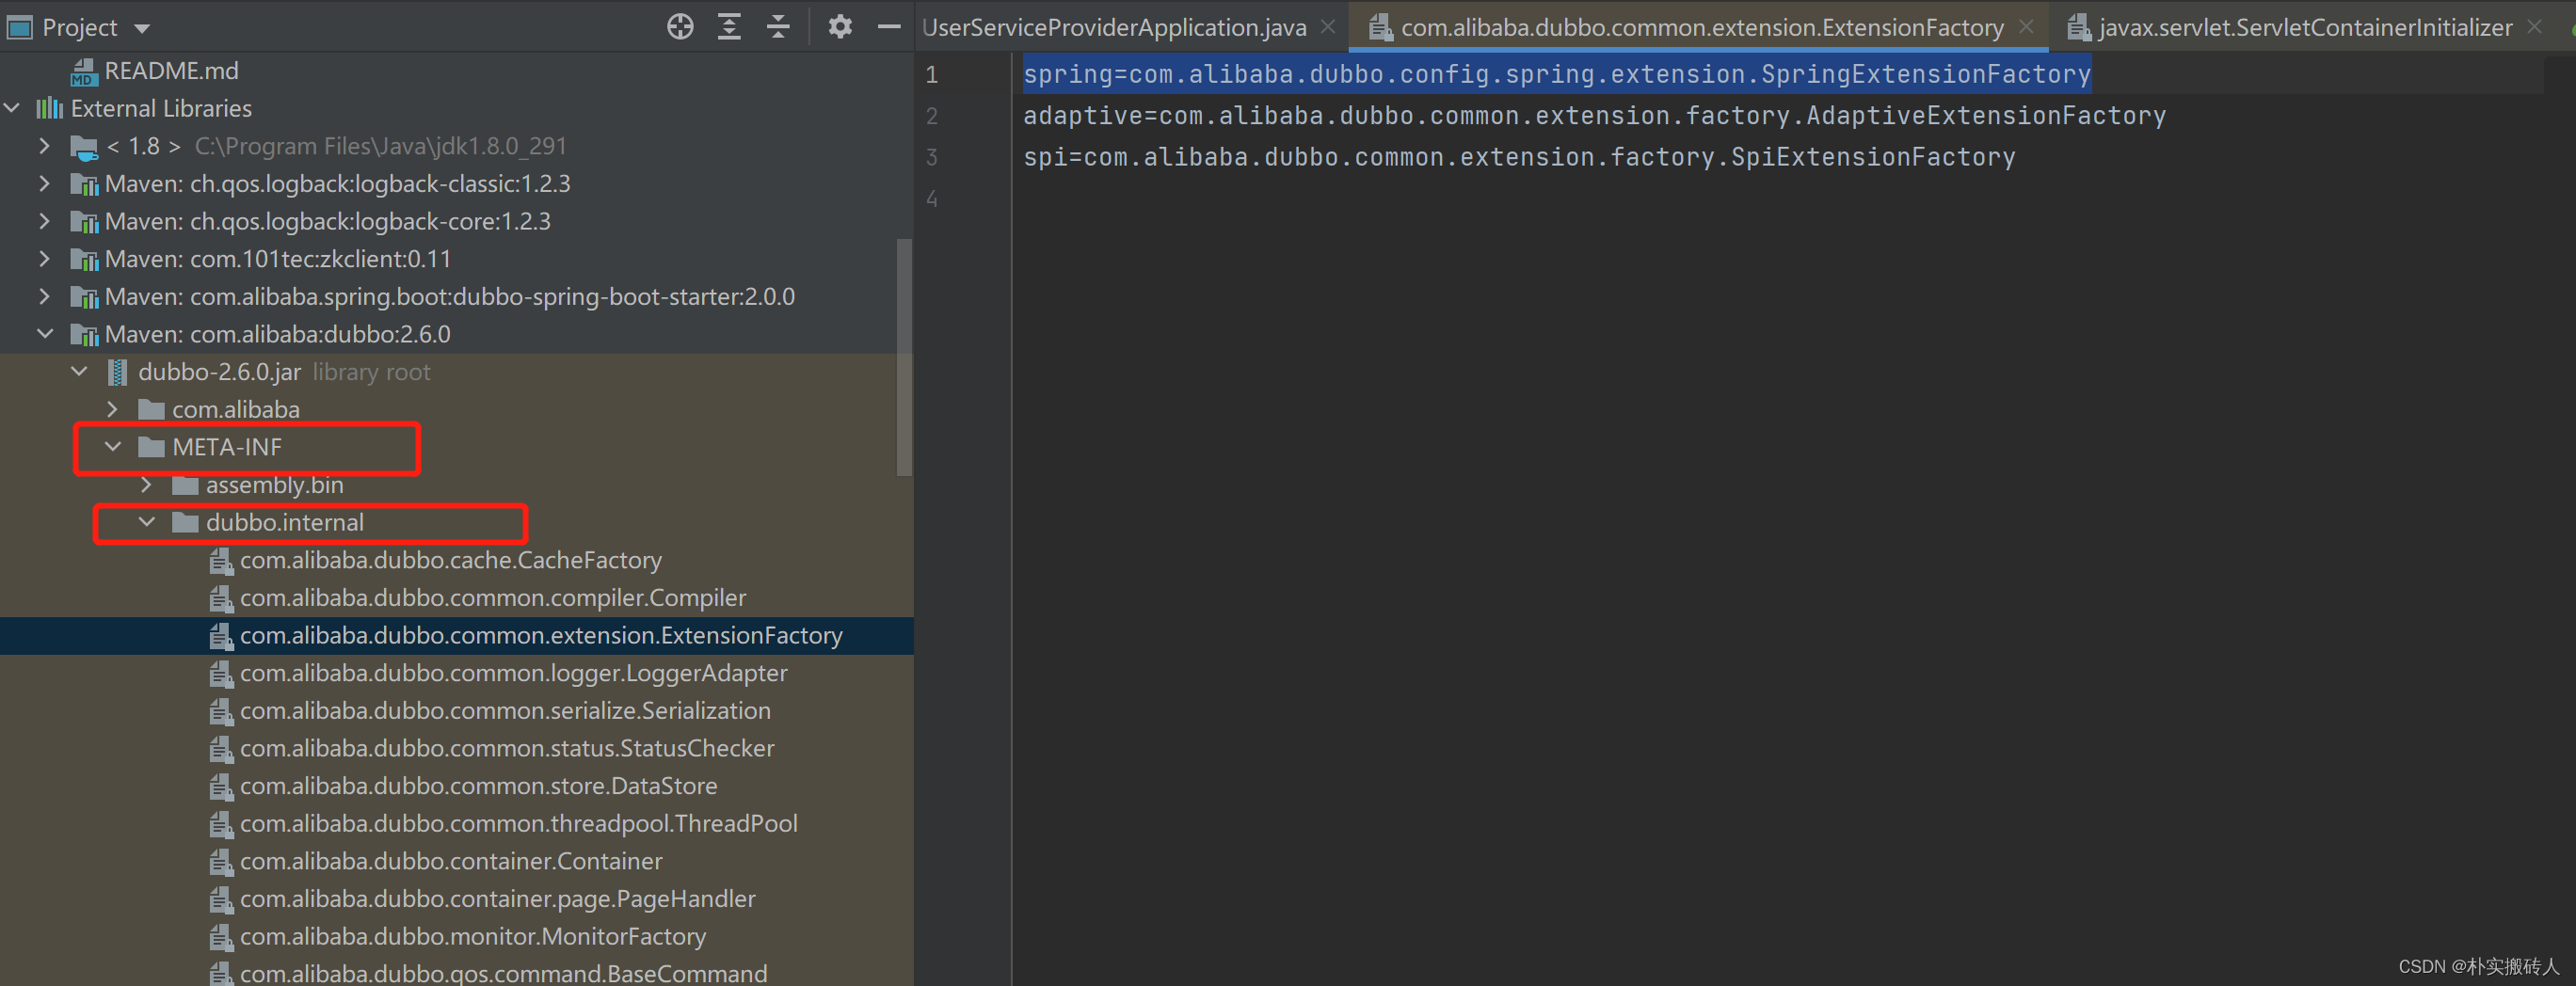This screenshot has height=986, width=2576.
Task: Click the dubbo.internal folder icon
Action: [x=185, y=522]
